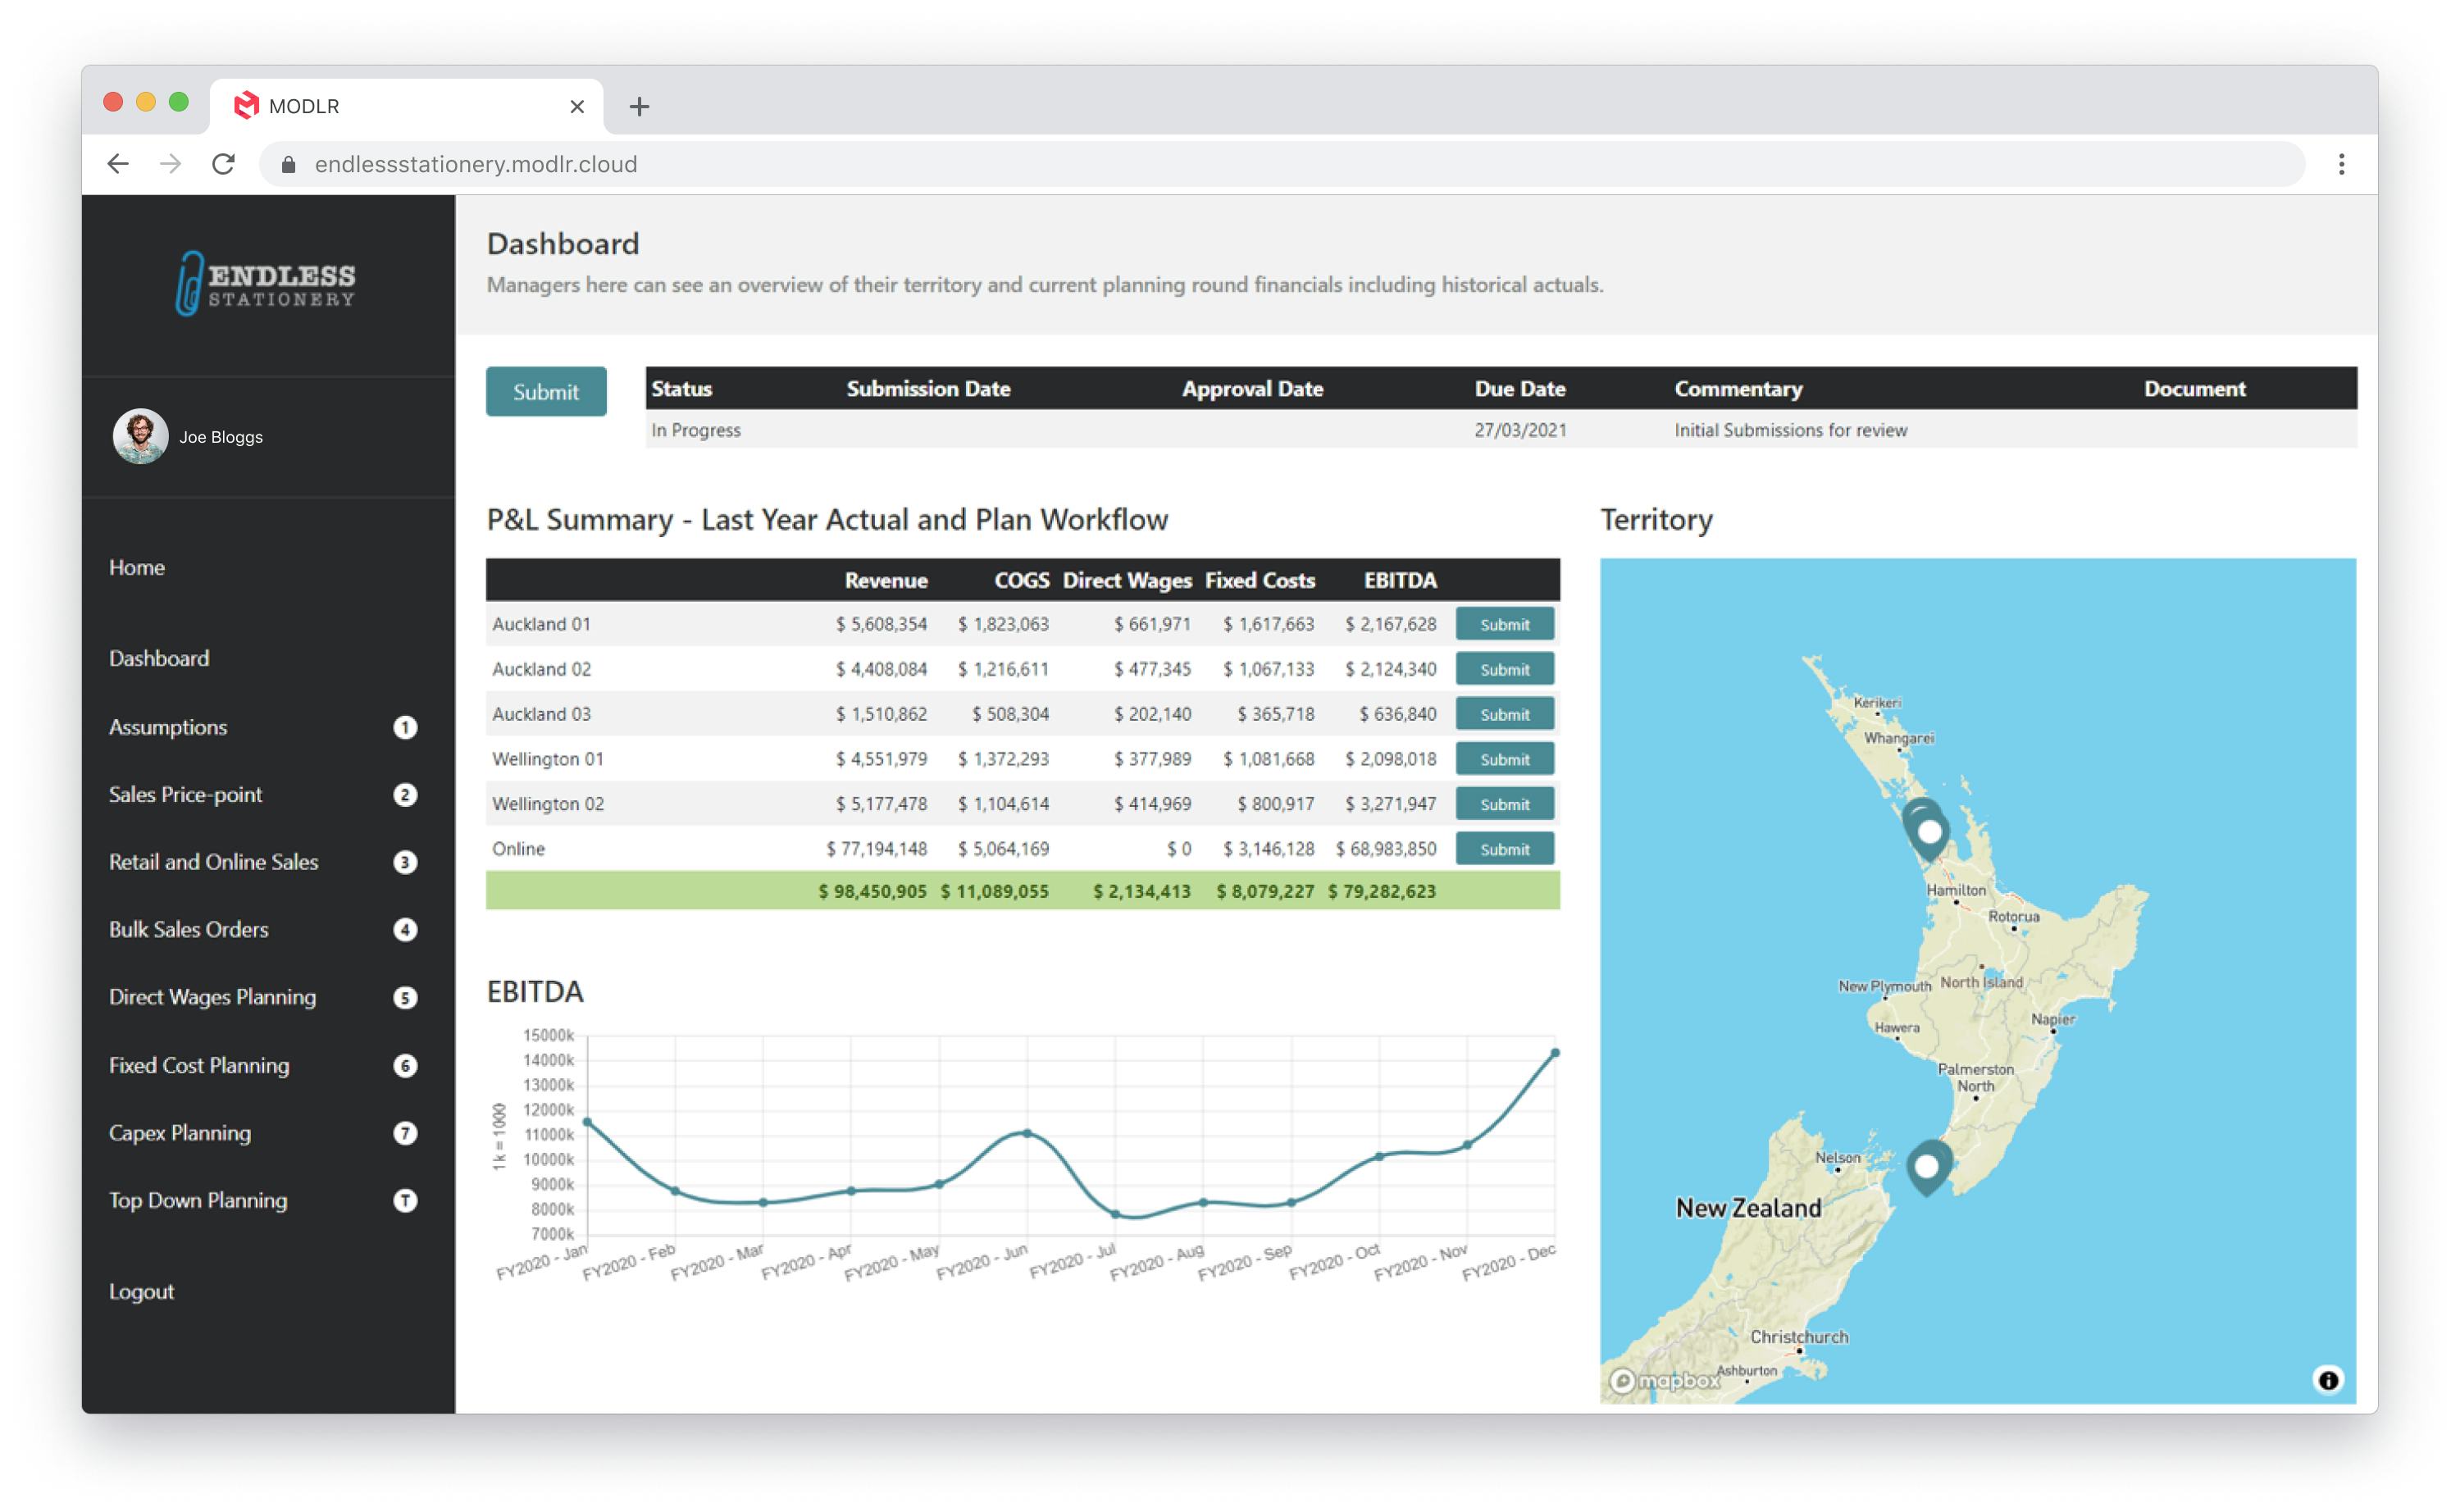The width and height of the screenshot is (2460, 1512).
Task: Open a new browser tab
Action: tap(639, 106)
